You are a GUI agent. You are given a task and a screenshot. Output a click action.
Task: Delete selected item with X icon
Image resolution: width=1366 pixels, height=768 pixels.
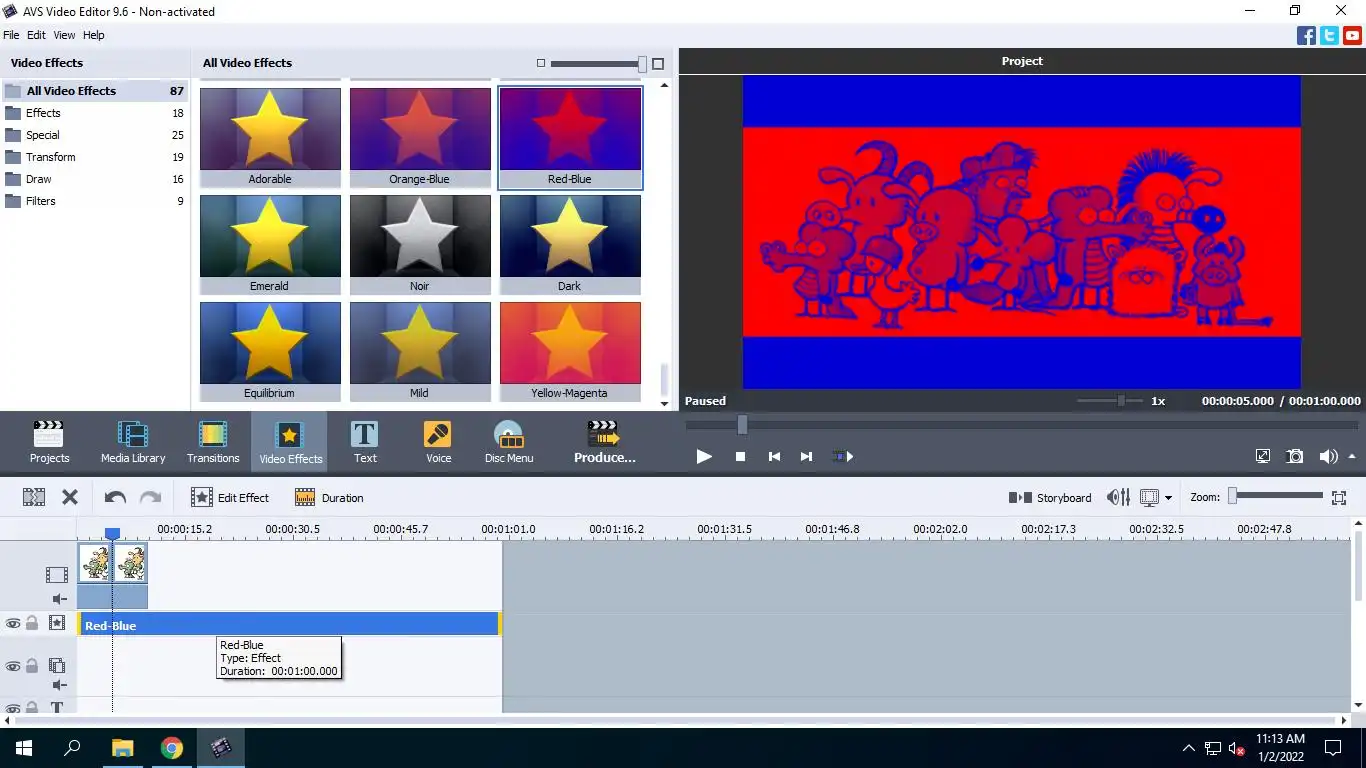pos(70,497)
